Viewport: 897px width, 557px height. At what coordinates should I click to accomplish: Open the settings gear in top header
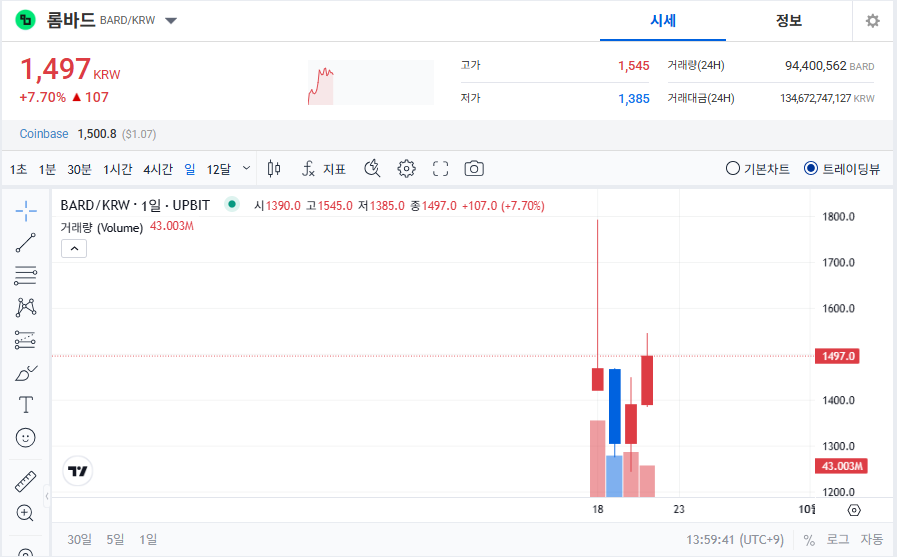point(872,21)
